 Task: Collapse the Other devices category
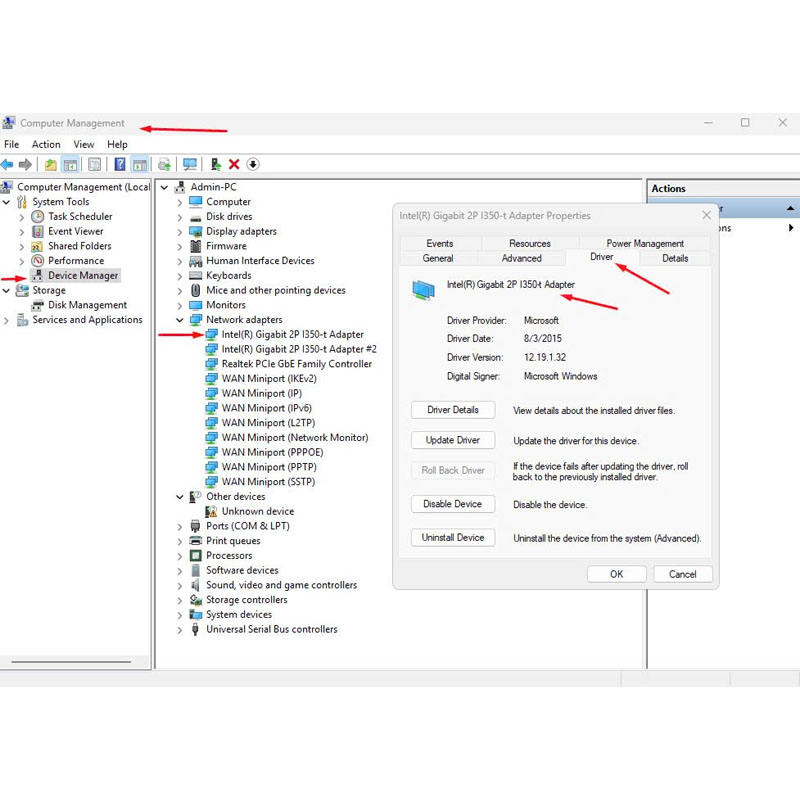coord(180,496)
